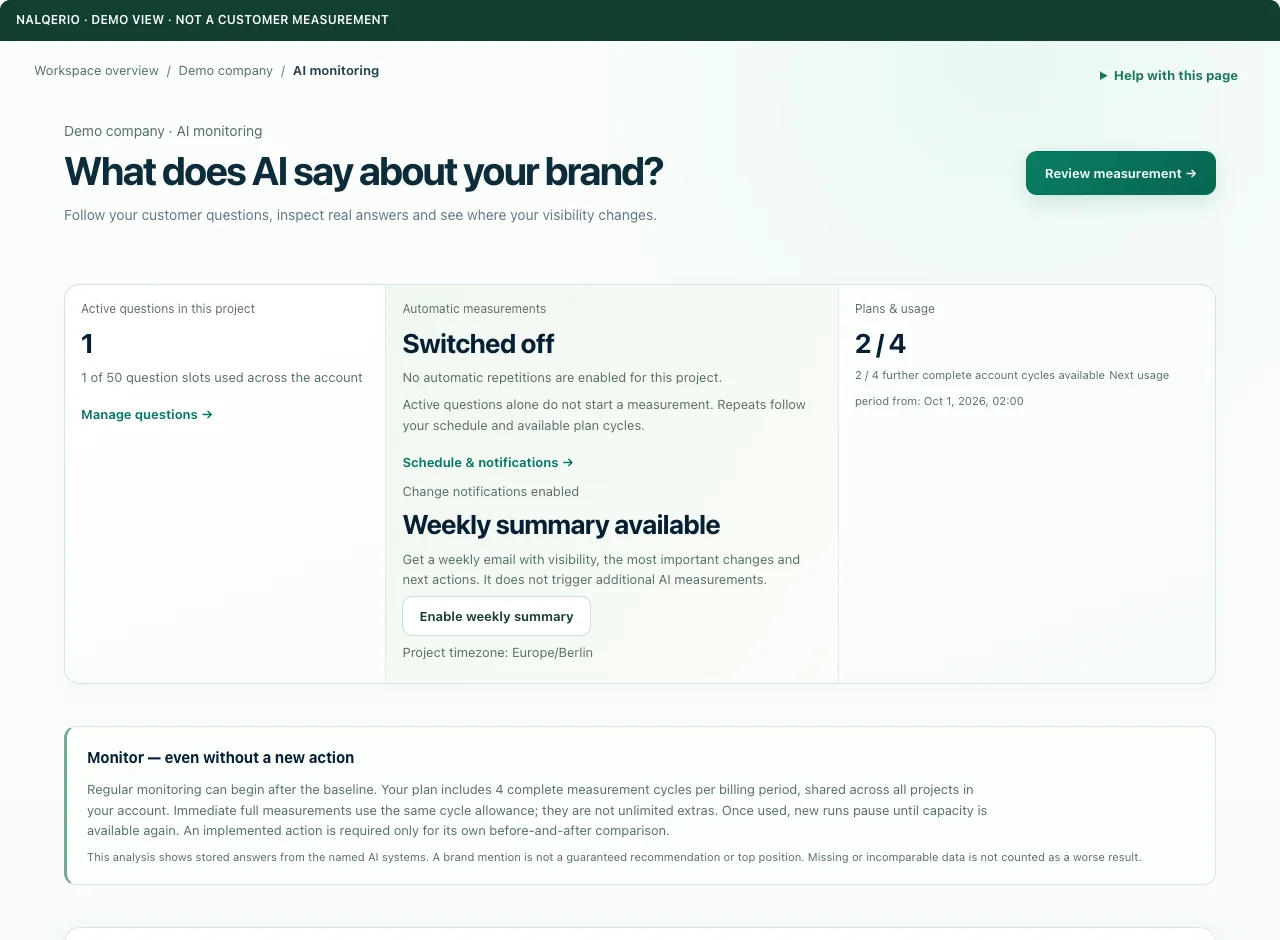Click the page title about your brand
This screenshot has width=1280, height=940.
pos(363,172)
